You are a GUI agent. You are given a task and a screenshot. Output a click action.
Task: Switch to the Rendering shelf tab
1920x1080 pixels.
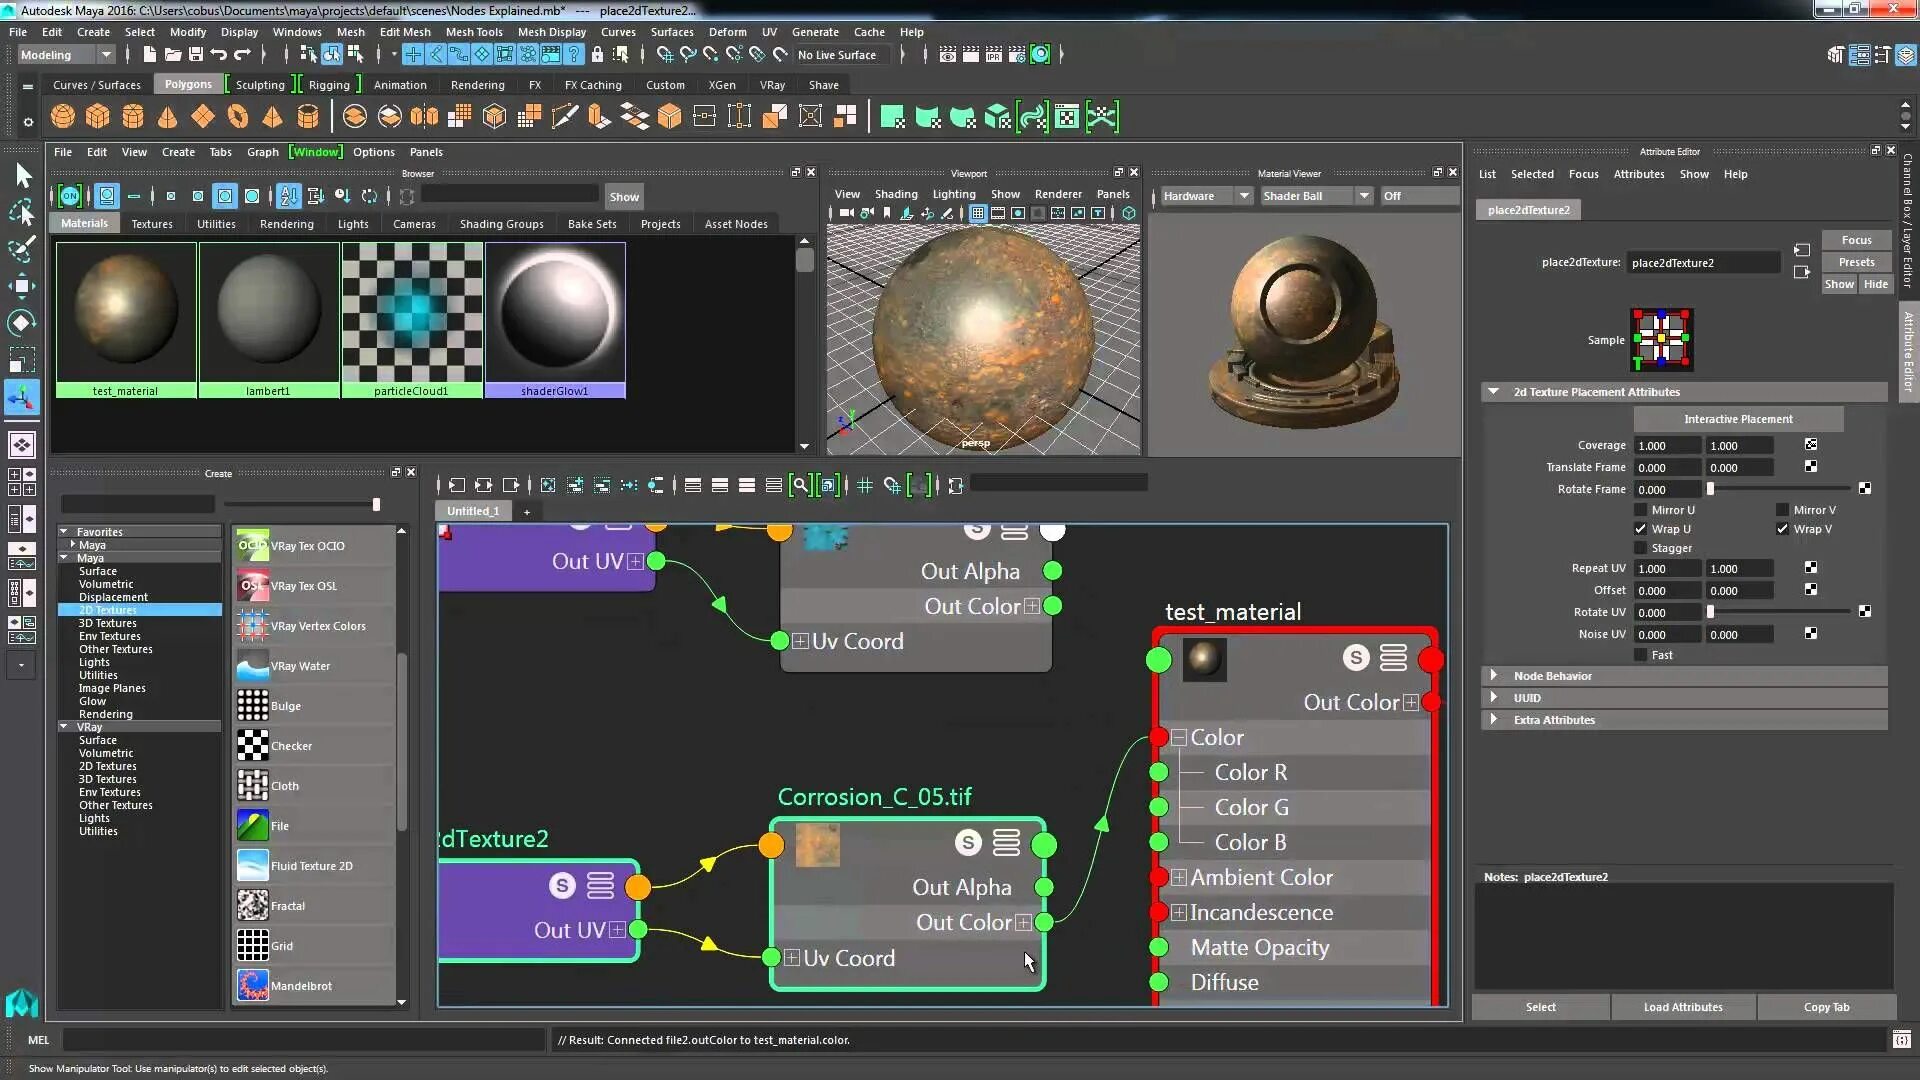pos(477,85)
